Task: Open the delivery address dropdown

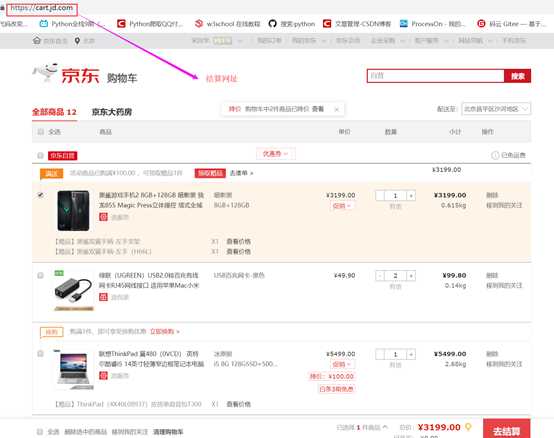Action: pos(496,109)
